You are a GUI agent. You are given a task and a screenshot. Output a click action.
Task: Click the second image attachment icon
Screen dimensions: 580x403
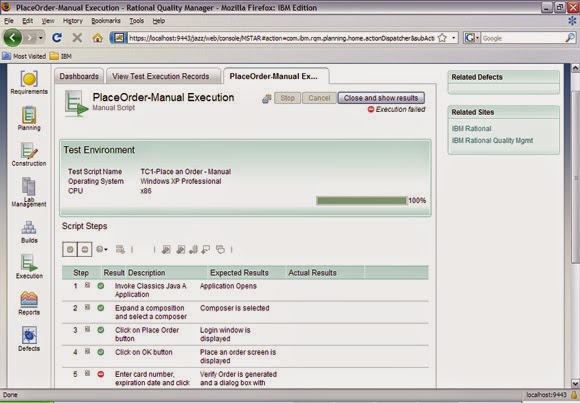click(x=181, y=249)
